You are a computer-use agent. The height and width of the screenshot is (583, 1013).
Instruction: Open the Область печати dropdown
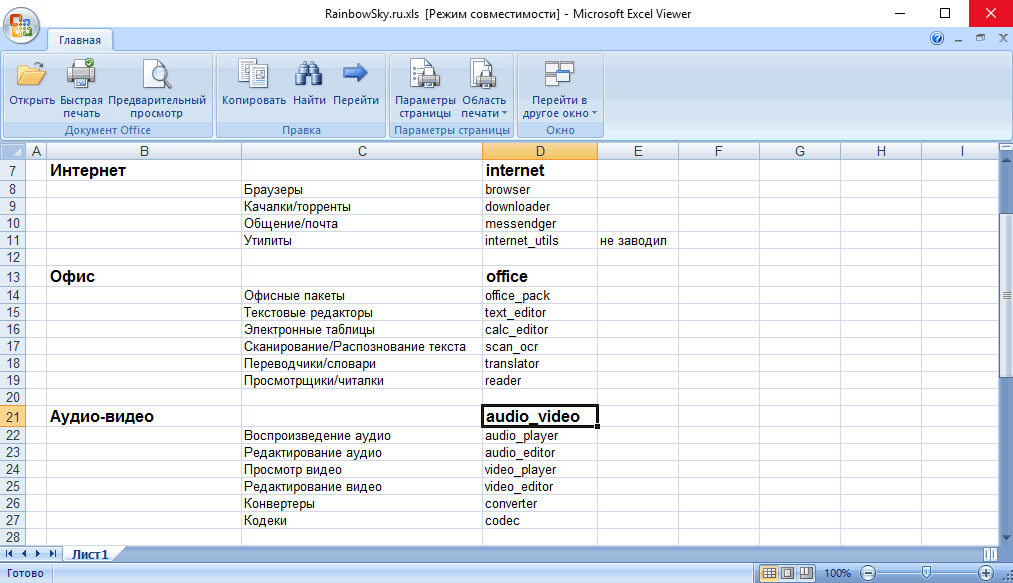484,88
